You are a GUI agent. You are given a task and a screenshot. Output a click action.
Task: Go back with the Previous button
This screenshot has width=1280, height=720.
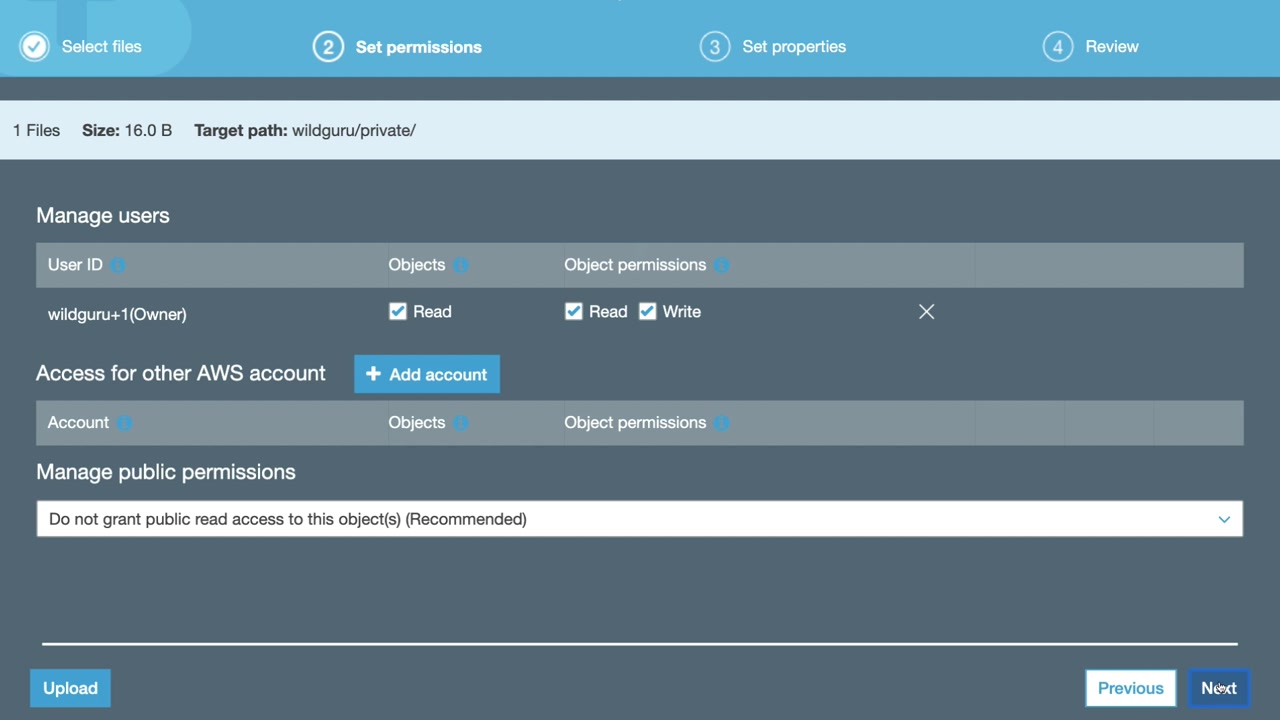tap(1131, 688)
